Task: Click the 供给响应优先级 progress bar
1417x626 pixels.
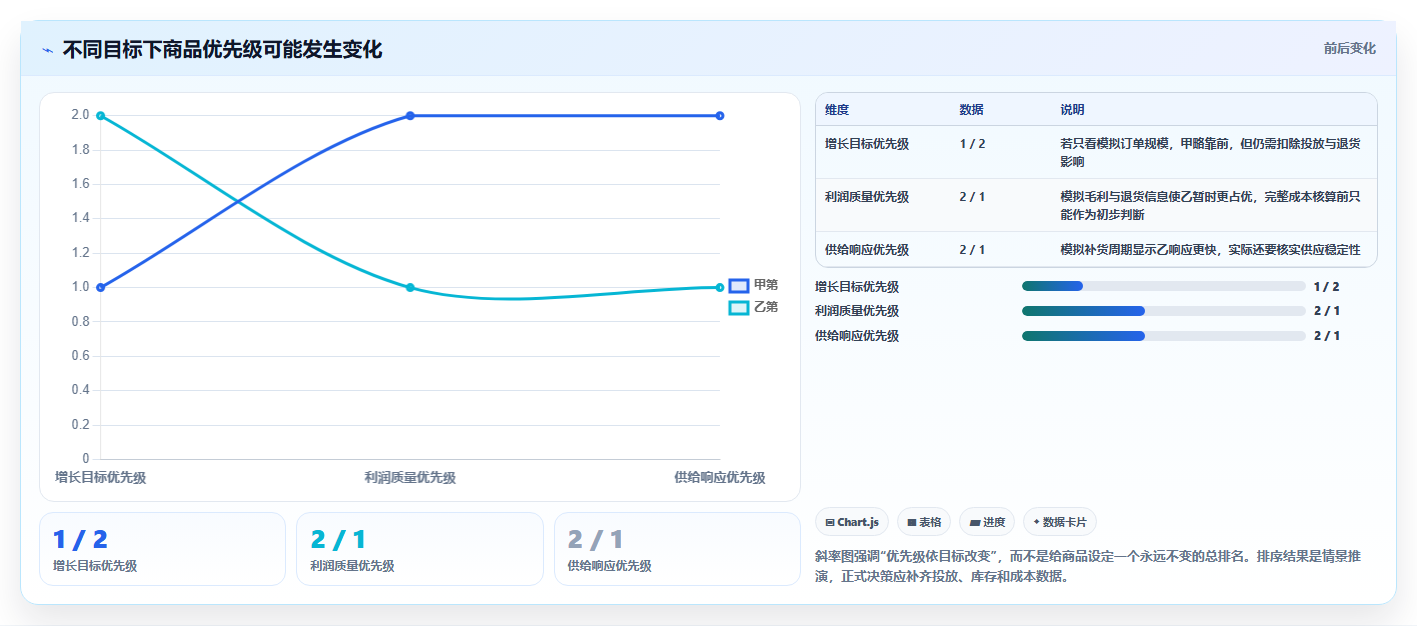Action: click(x=1164, y=336)
